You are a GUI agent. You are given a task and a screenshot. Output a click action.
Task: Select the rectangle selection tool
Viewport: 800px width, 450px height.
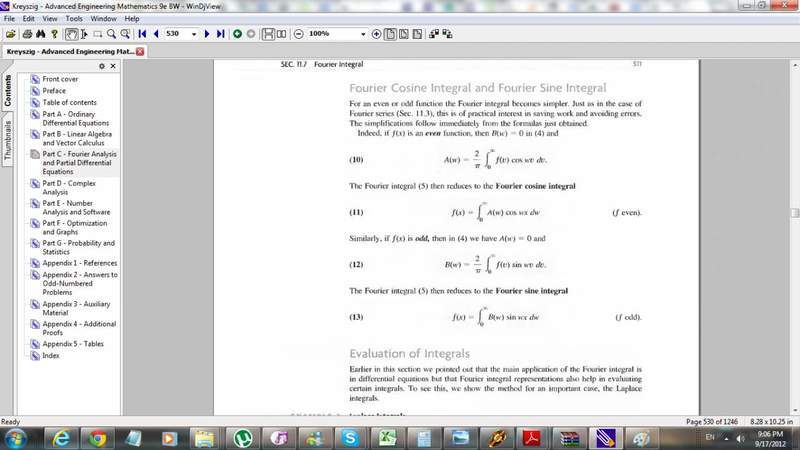pos(97,34)
